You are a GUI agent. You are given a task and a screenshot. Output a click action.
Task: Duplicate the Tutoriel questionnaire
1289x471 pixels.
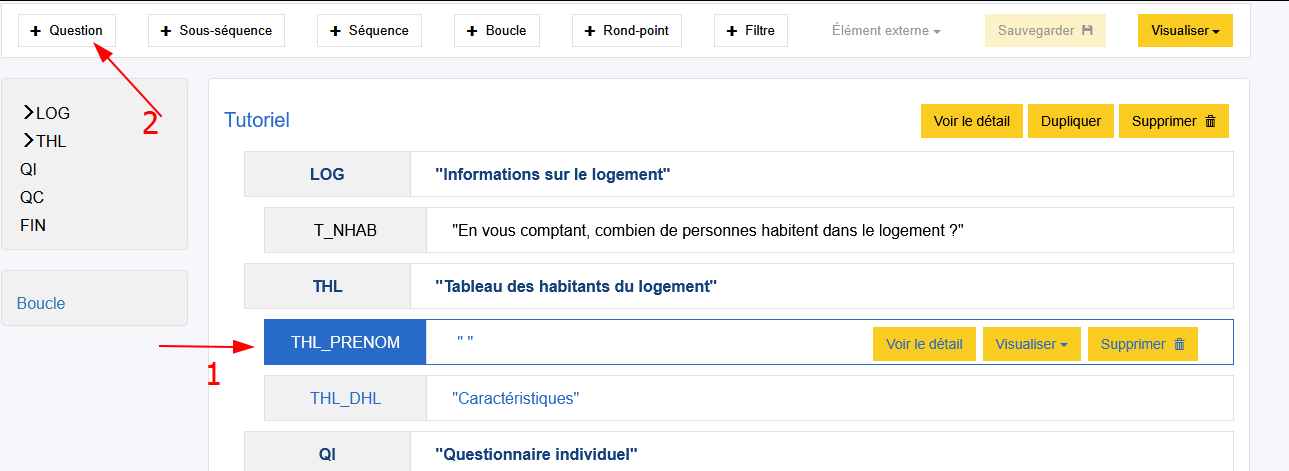click(1070, 121)
